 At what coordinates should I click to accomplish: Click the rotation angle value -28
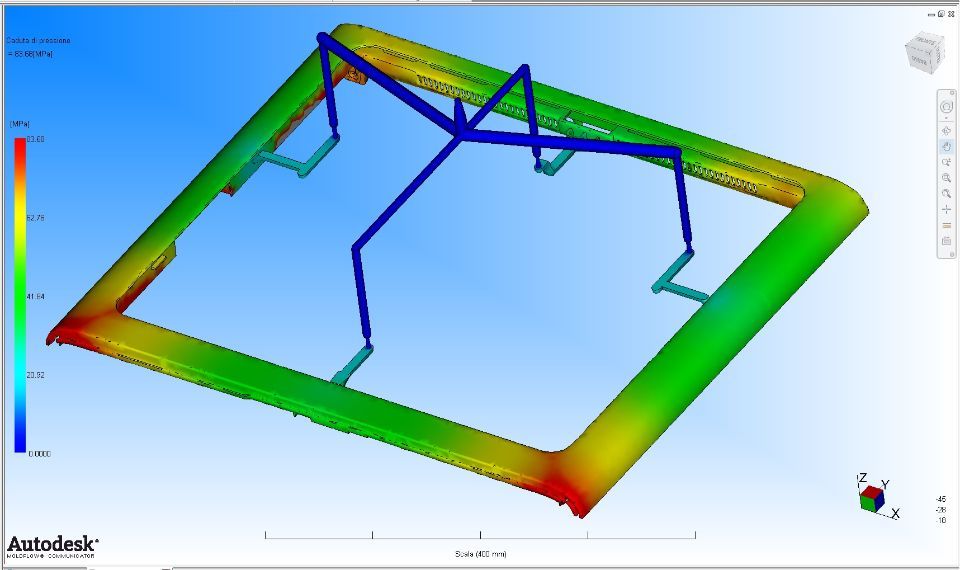pyautogui.click(x=942, y=509)
